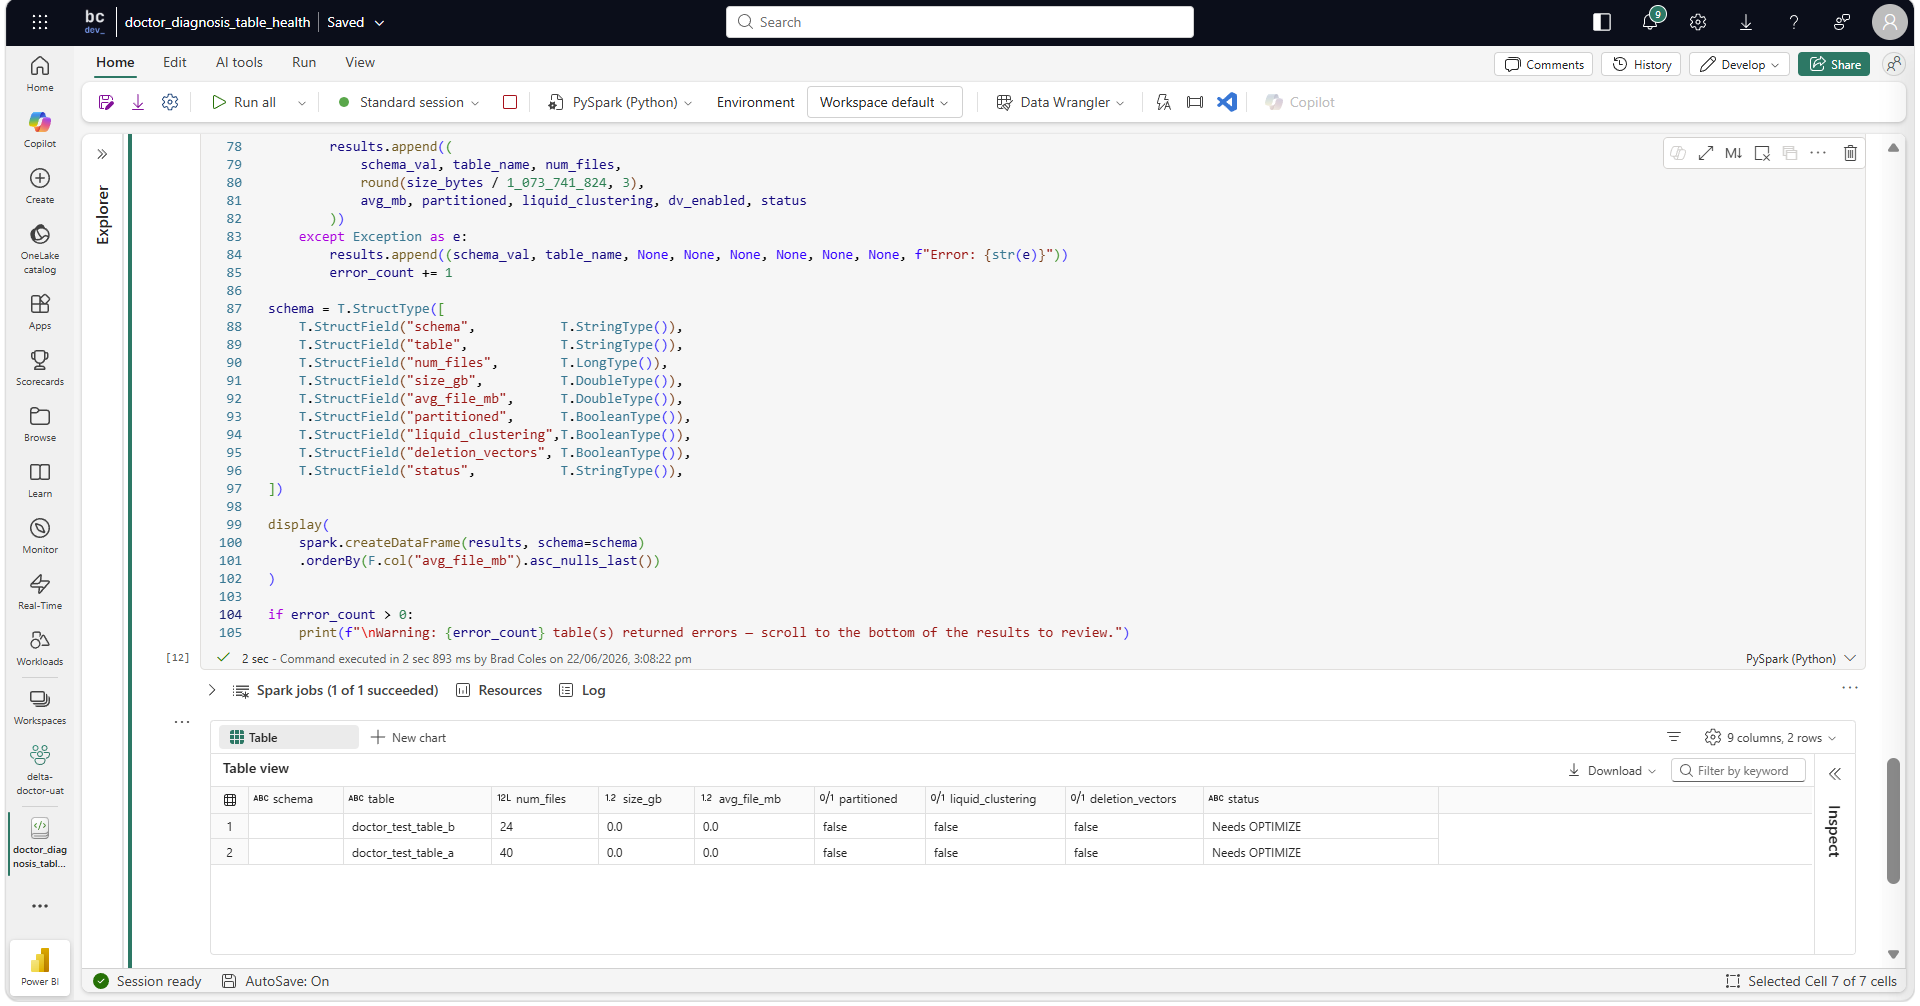Screen dimensions: 1920x1006
Task: Collapse the Inspect panel chevron
Action: (x=1835, y=773)
